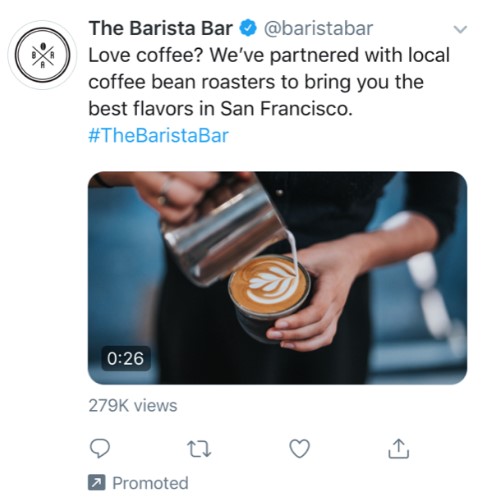Open the #TheBaristaBar hashtag
Viewport: 484px width, 500px height.
159,136
